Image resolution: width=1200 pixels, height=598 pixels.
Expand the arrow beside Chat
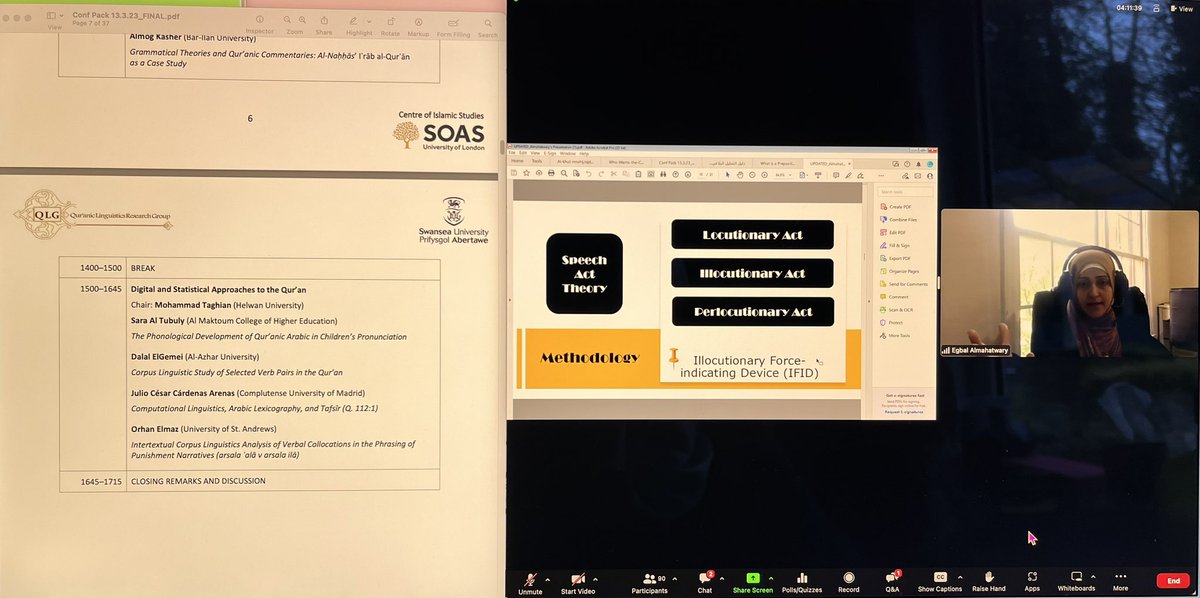point(723,578)
